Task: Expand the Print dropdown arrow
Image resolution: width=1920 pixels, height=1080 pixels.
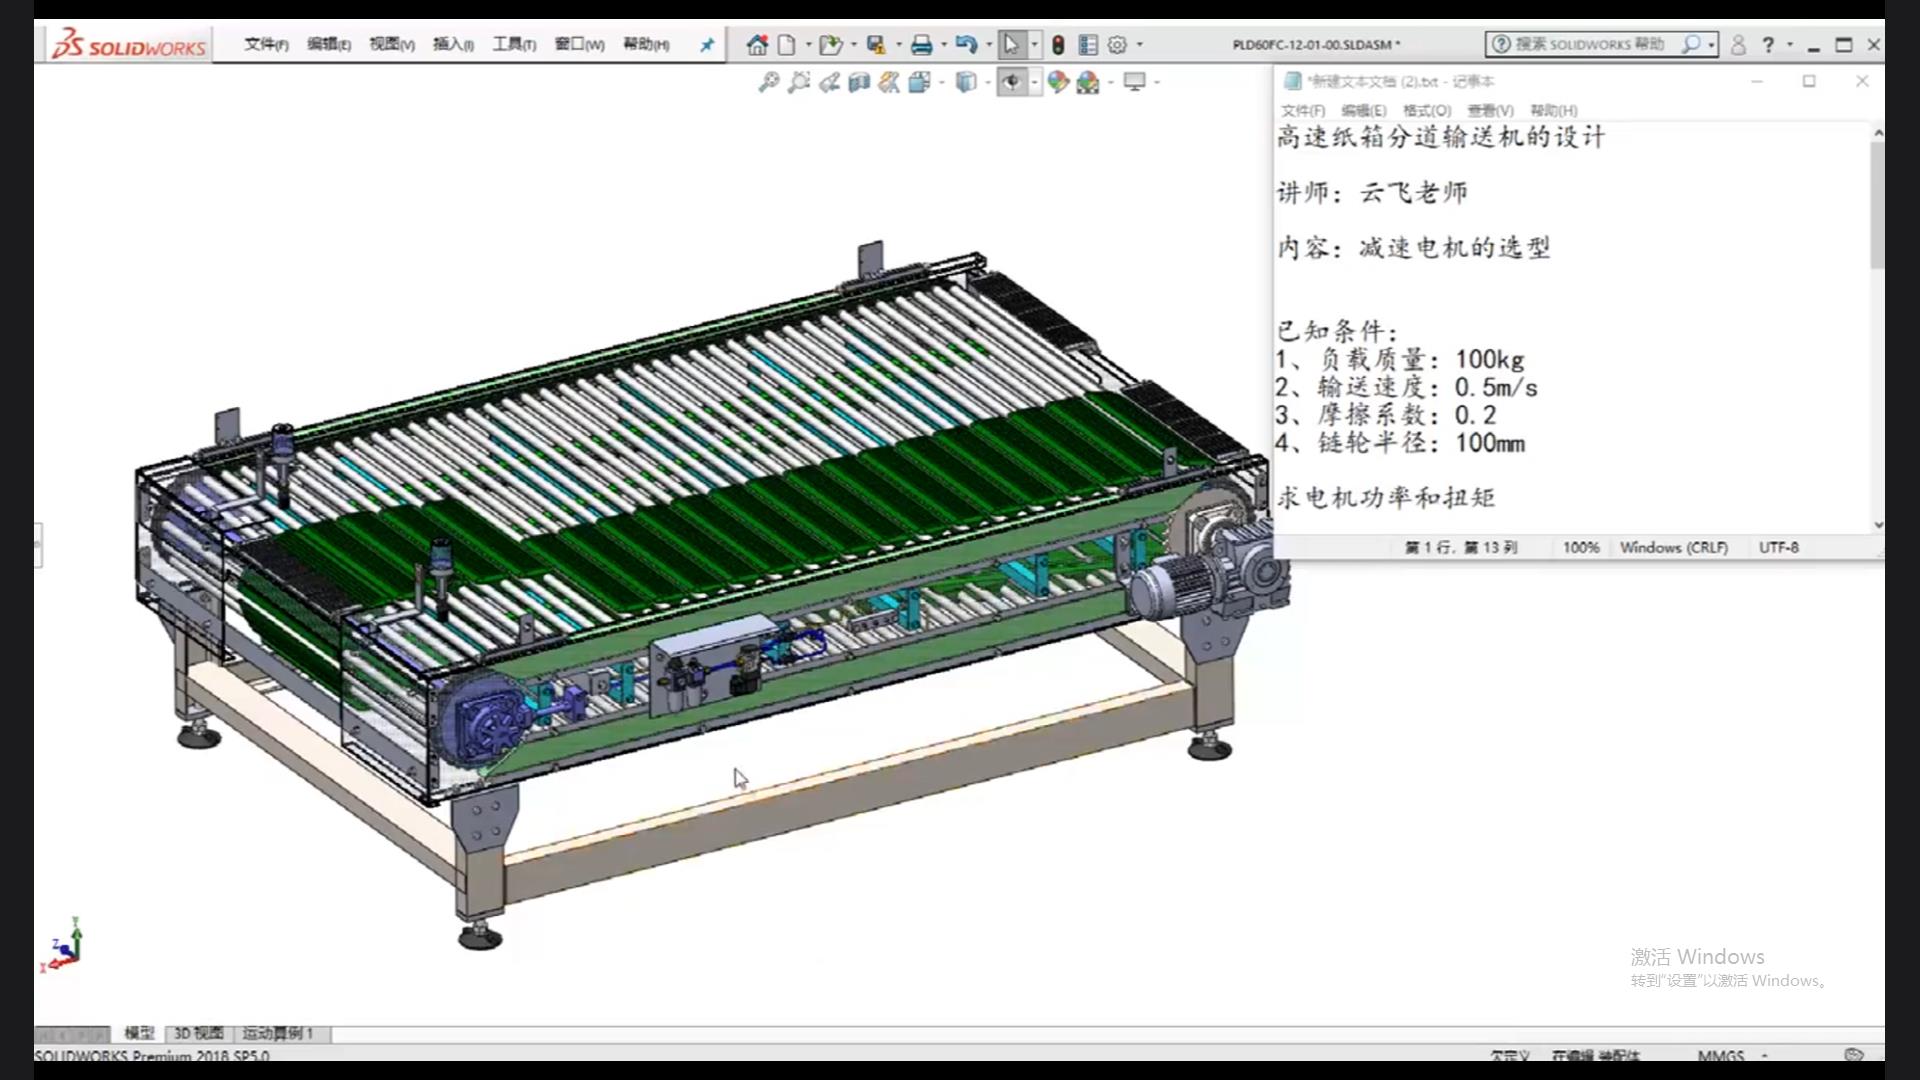Action: tap(943, 45)
